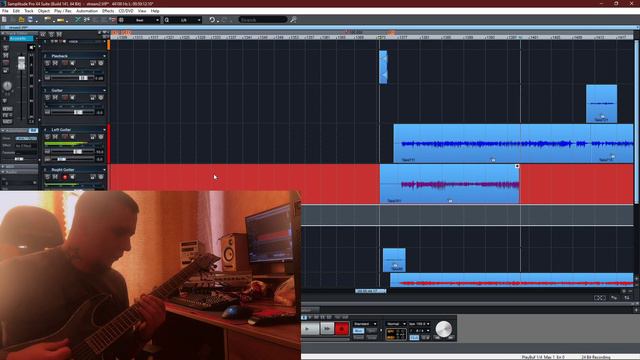This screenshot has width=640, height=360.
Task: Click the Open folder toolbar icon
Action: coord(21,20)
